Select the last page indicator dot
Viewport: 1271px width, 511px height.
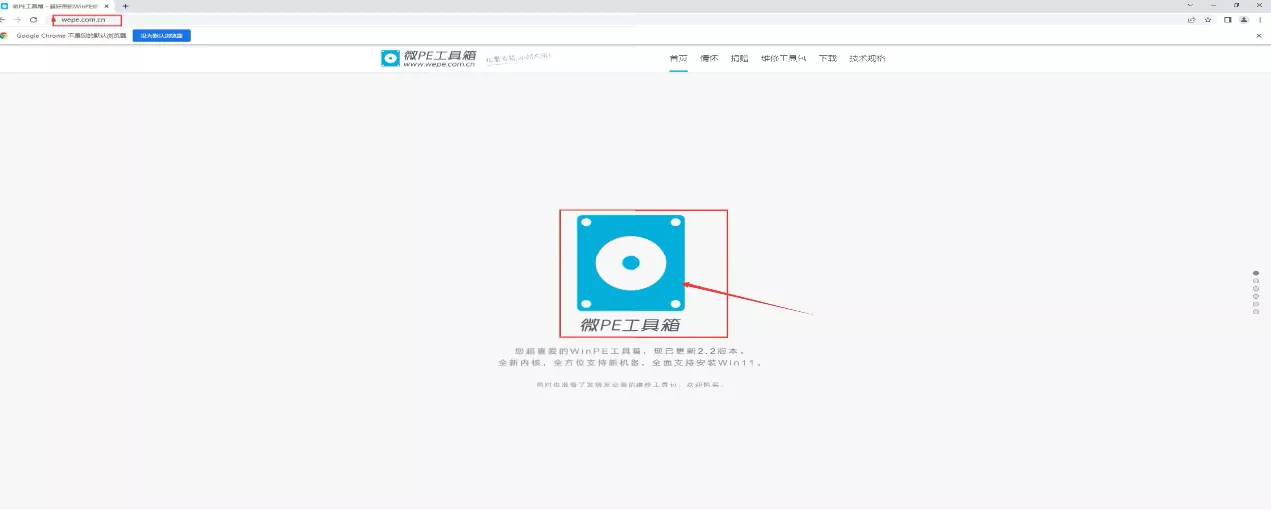point(1256,312)
